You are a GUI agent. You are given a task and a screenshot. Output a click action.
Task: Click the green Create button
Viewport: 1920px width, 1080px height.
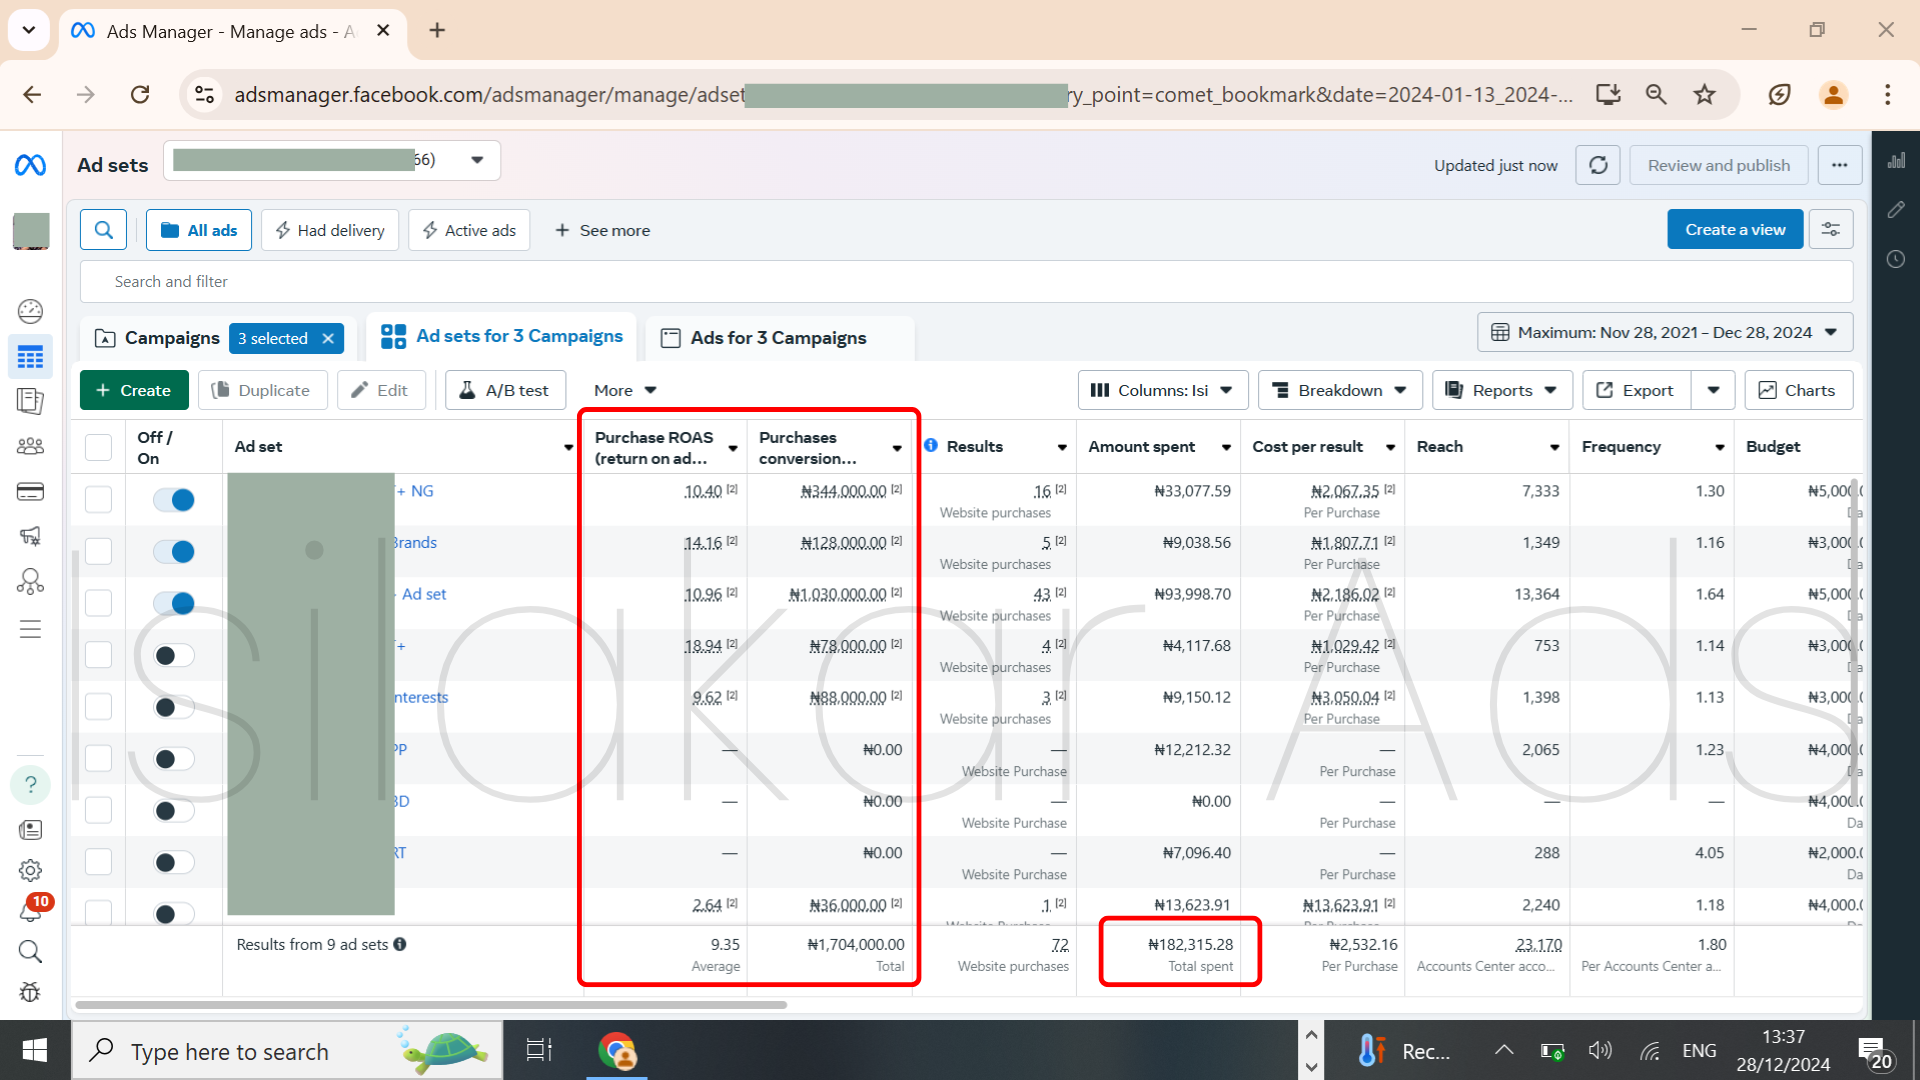click(x=134, y=390)
